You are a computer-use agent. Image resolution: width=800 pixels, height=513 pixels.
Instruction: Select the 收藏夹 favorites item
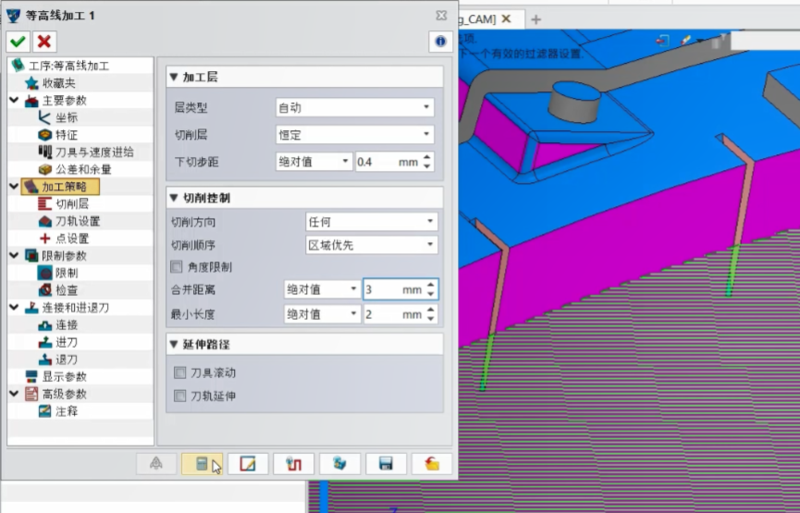pos(56,83)
